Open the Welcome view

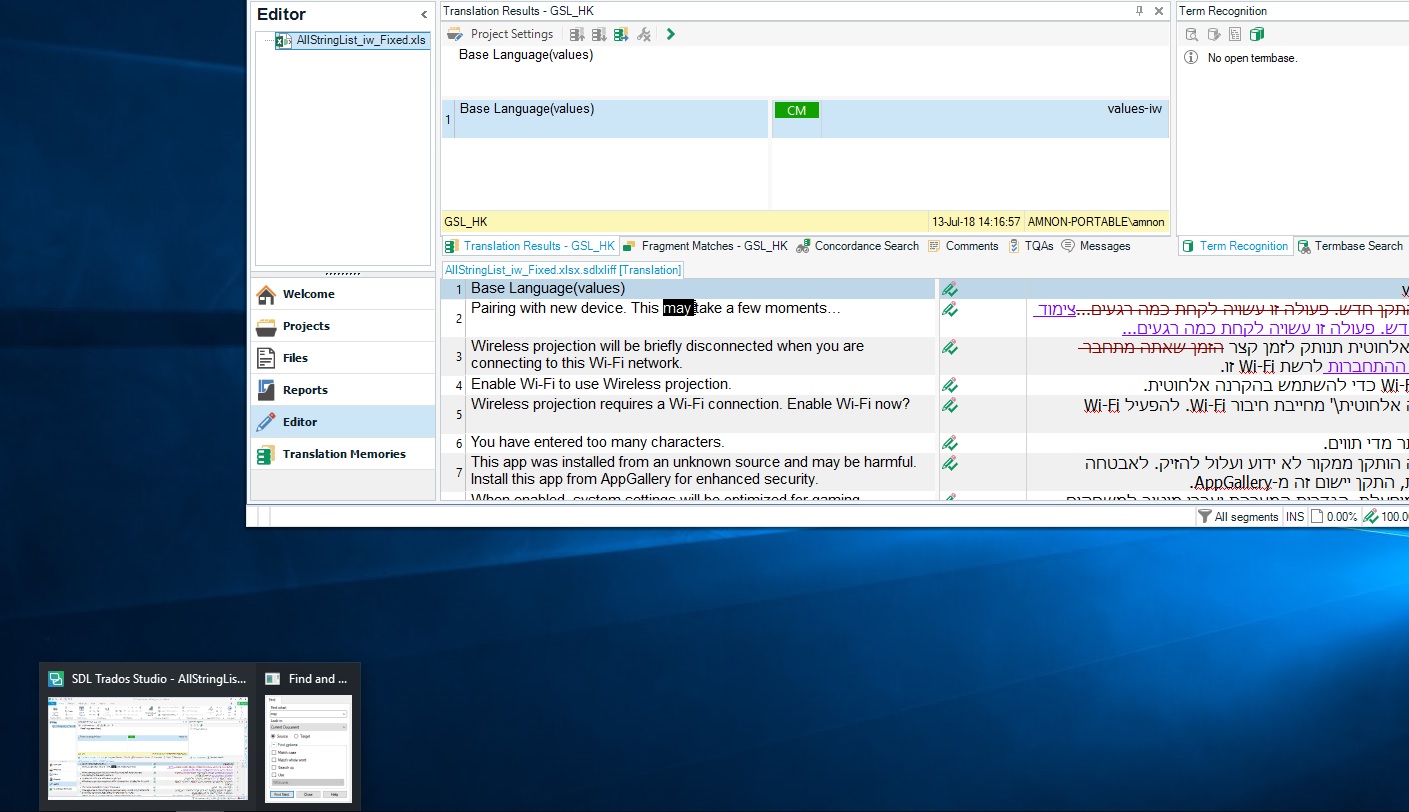pos(343,294)
